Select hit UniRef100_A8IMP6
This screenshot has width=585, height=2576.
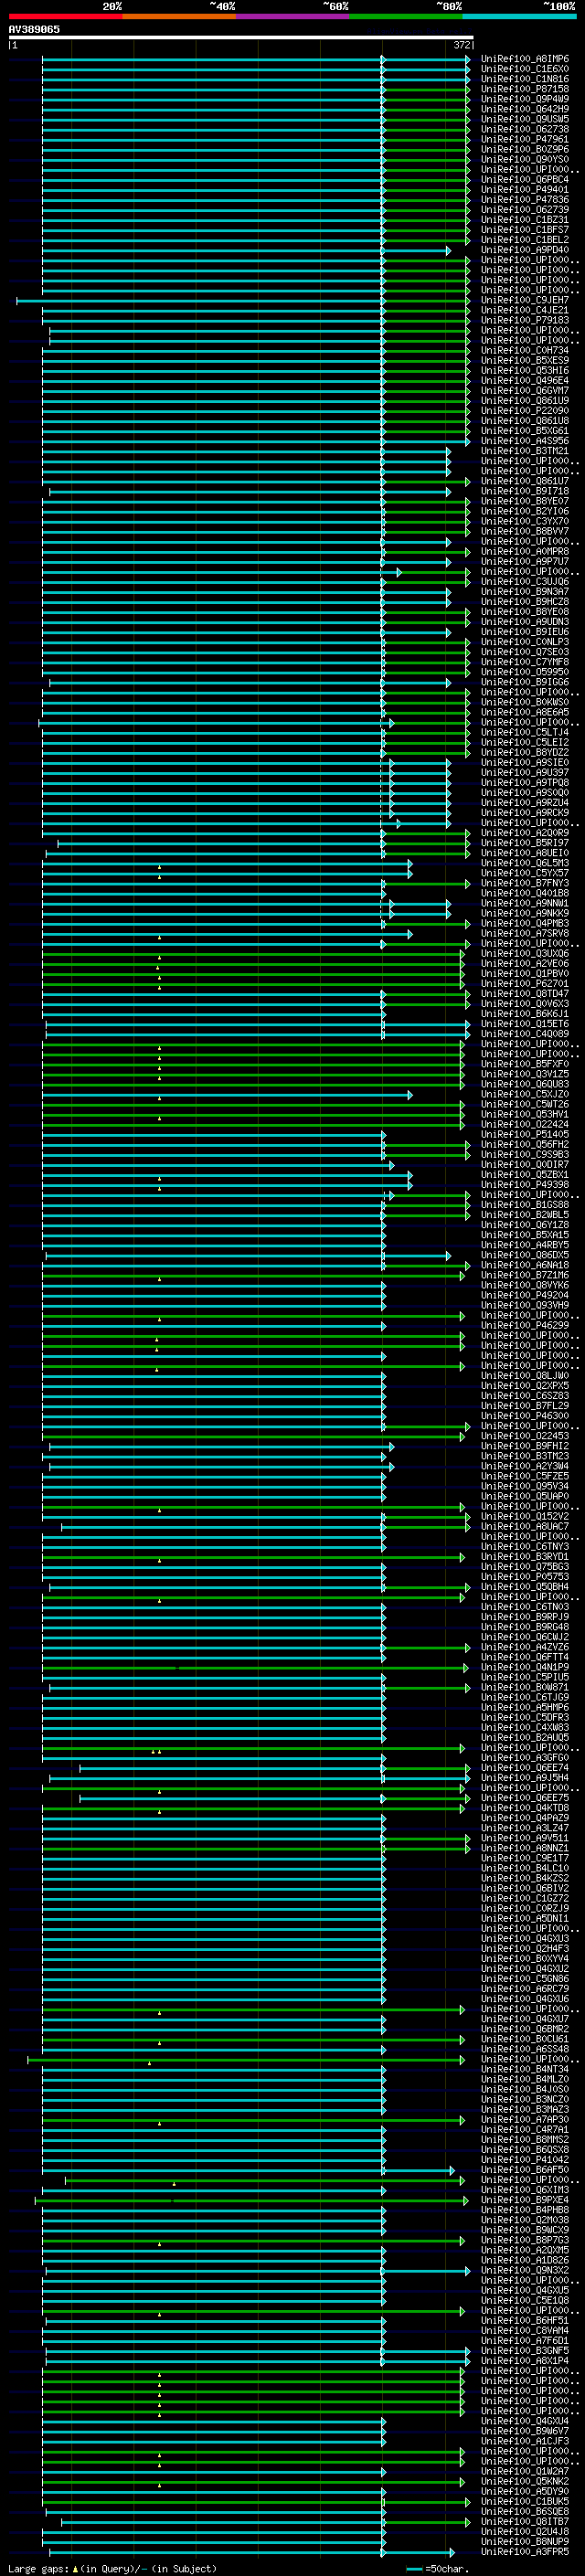tap(524, 59)
